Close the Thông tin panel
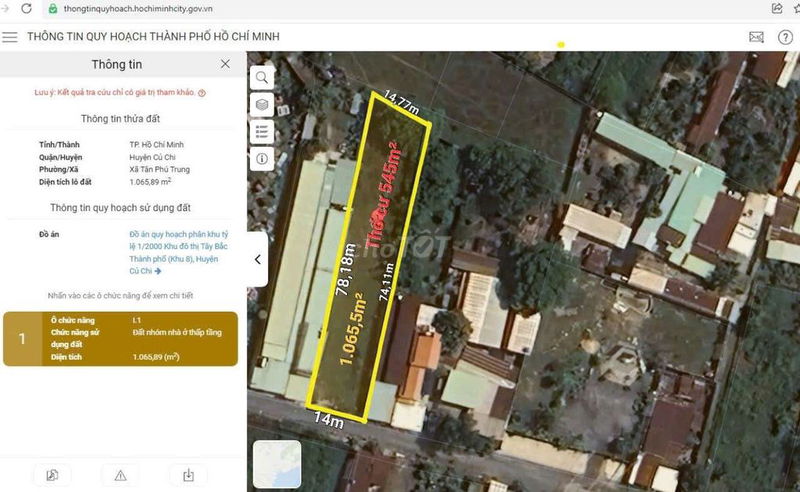Screen dimensions: 800x492 225,64
